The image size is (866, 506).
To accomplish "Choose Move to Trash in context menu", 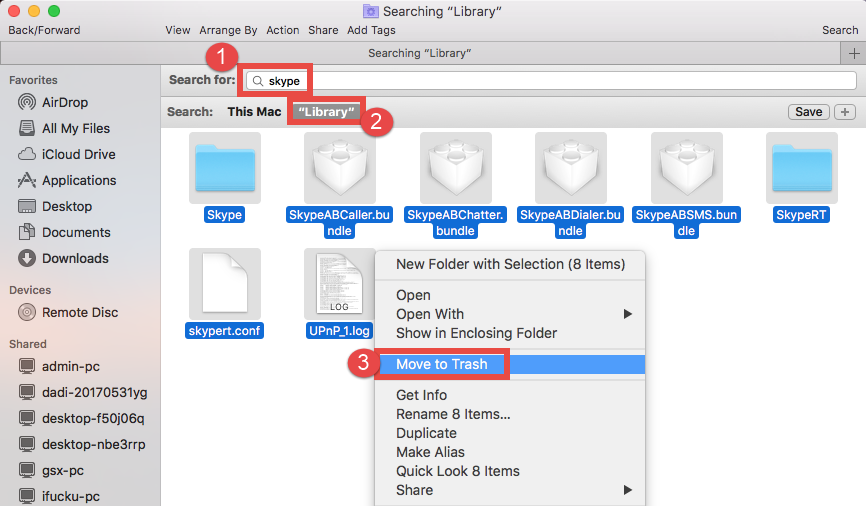I will (x=510, y=364).
